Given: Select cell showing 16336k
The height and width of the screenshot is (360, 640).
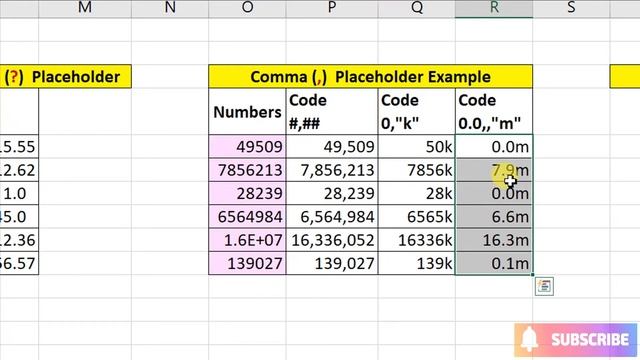Looking at the screenshot, I should pyautogui.click(x=417, y=240).
